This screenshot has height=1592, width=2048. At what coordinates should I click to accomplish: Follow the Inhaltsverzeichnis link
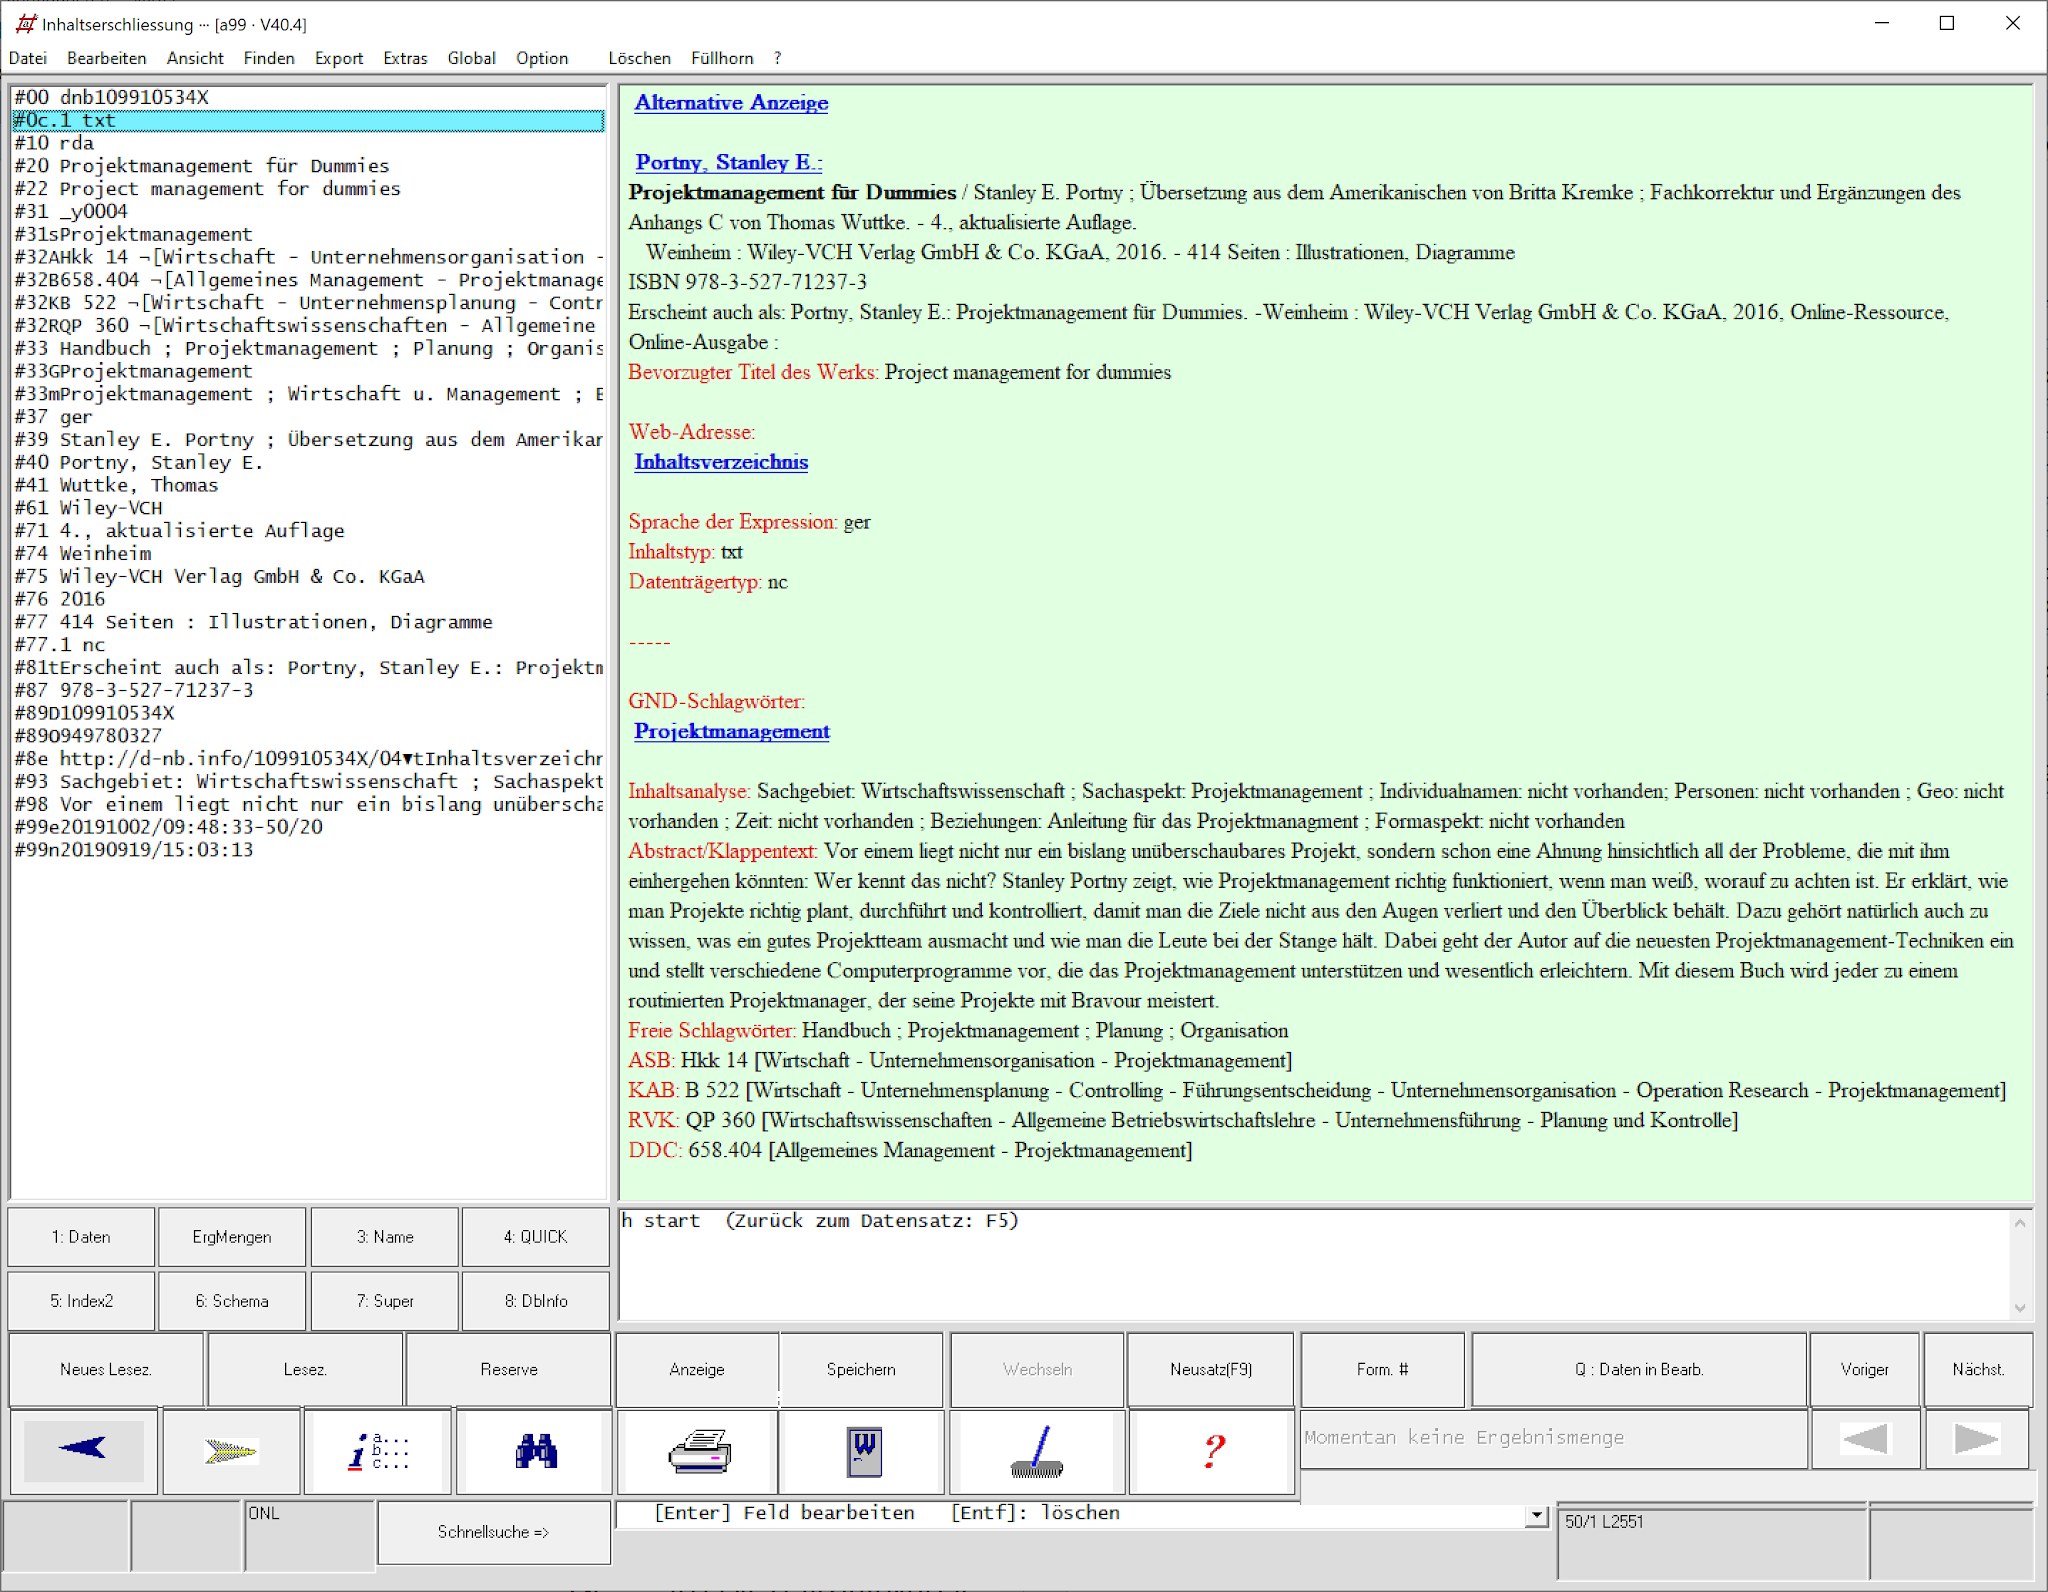click(x=721, y=462)
